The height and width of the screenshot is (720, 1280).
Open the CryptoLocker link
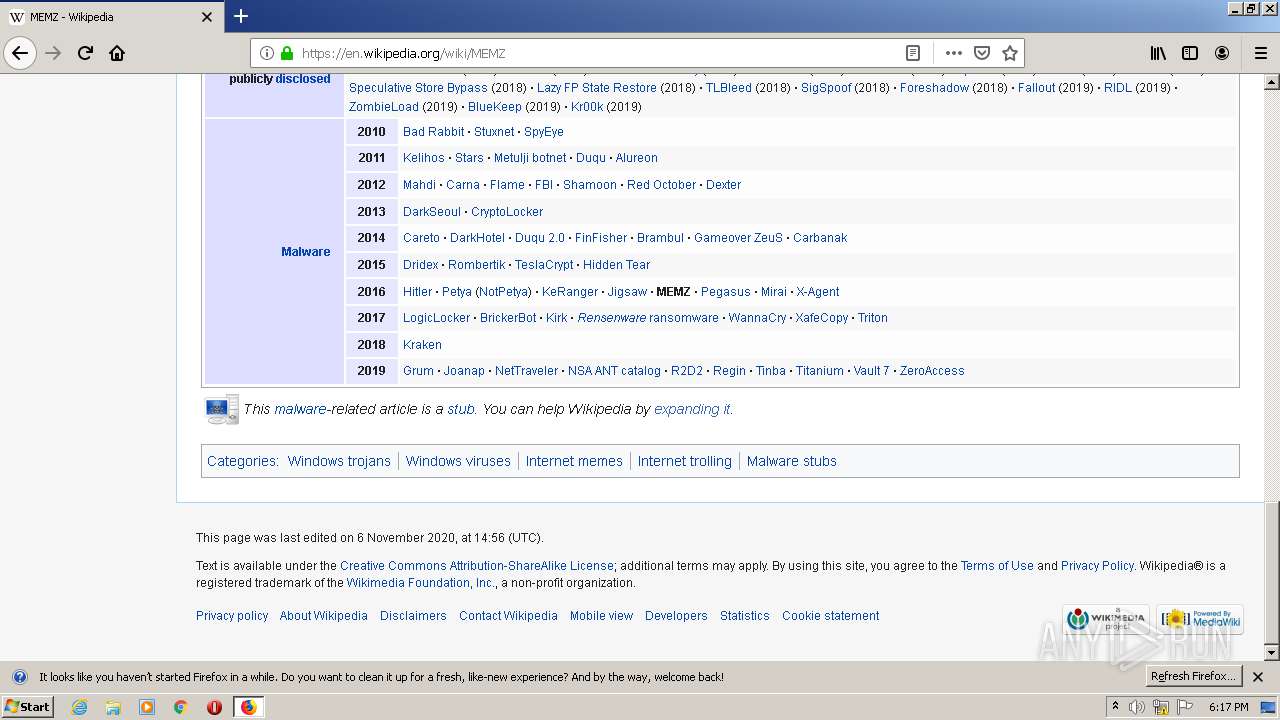pyautogui.click(x=507, y=212)
